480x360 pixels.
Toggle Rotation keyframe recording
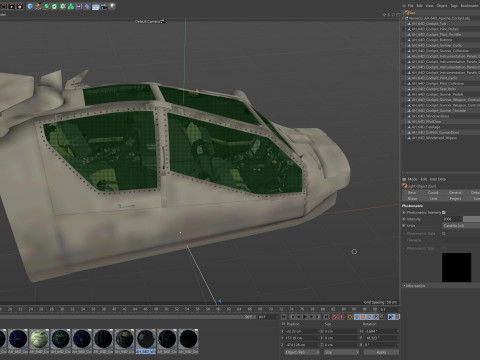tap(369, 317)
